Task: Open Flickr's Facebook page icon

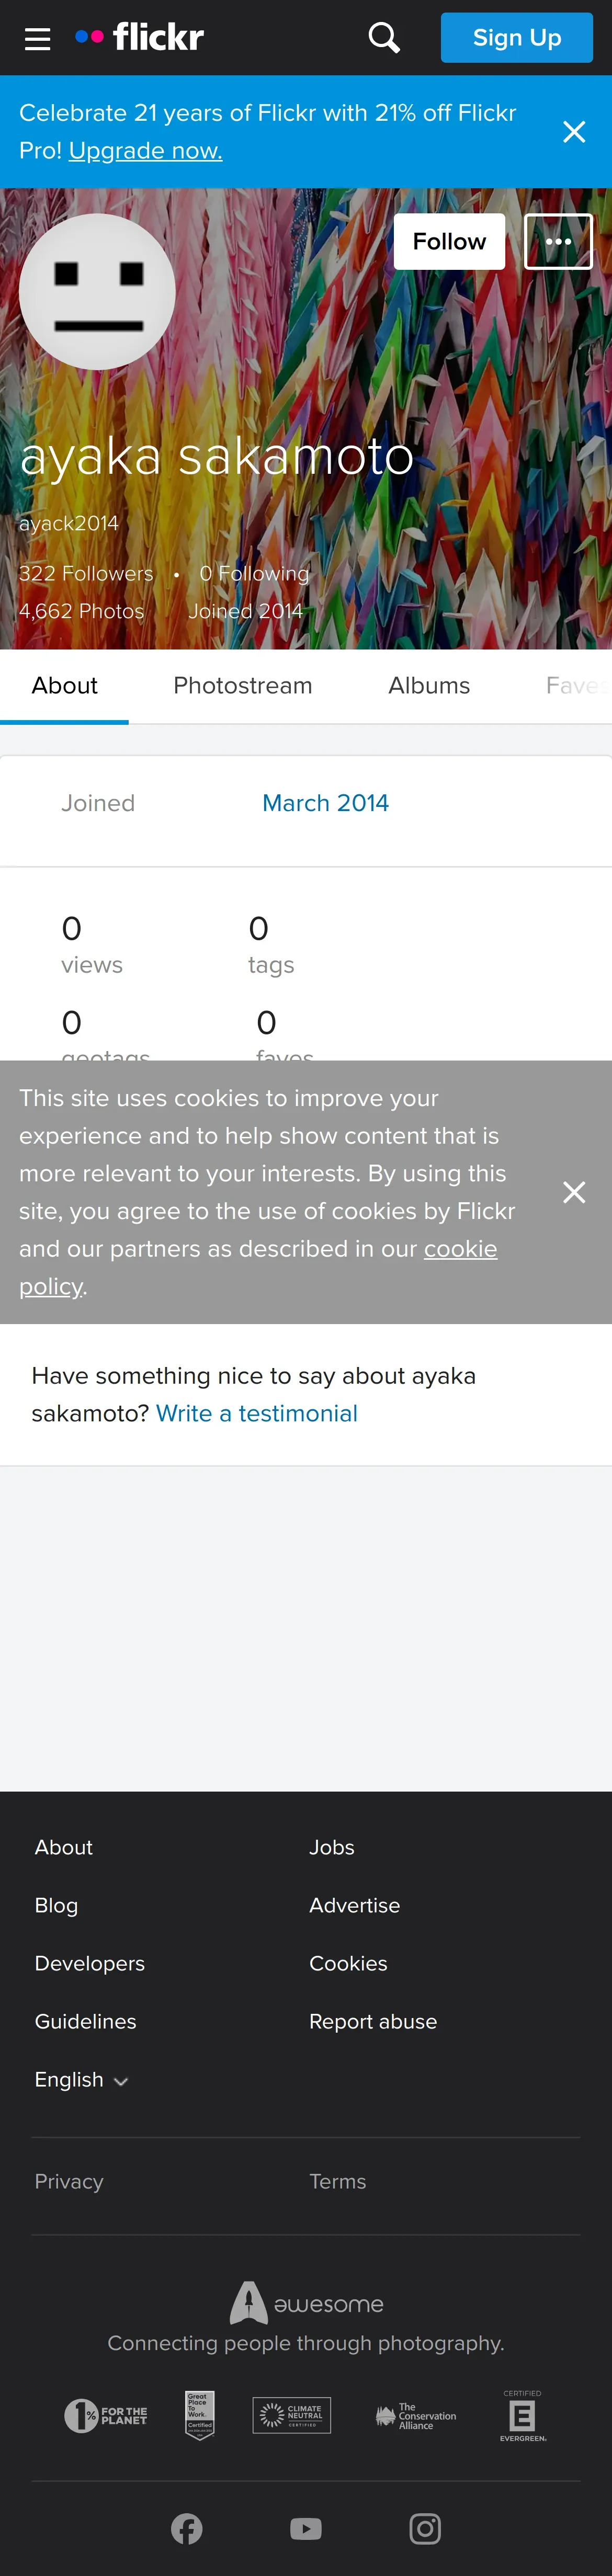Action: coord(186,2529)
